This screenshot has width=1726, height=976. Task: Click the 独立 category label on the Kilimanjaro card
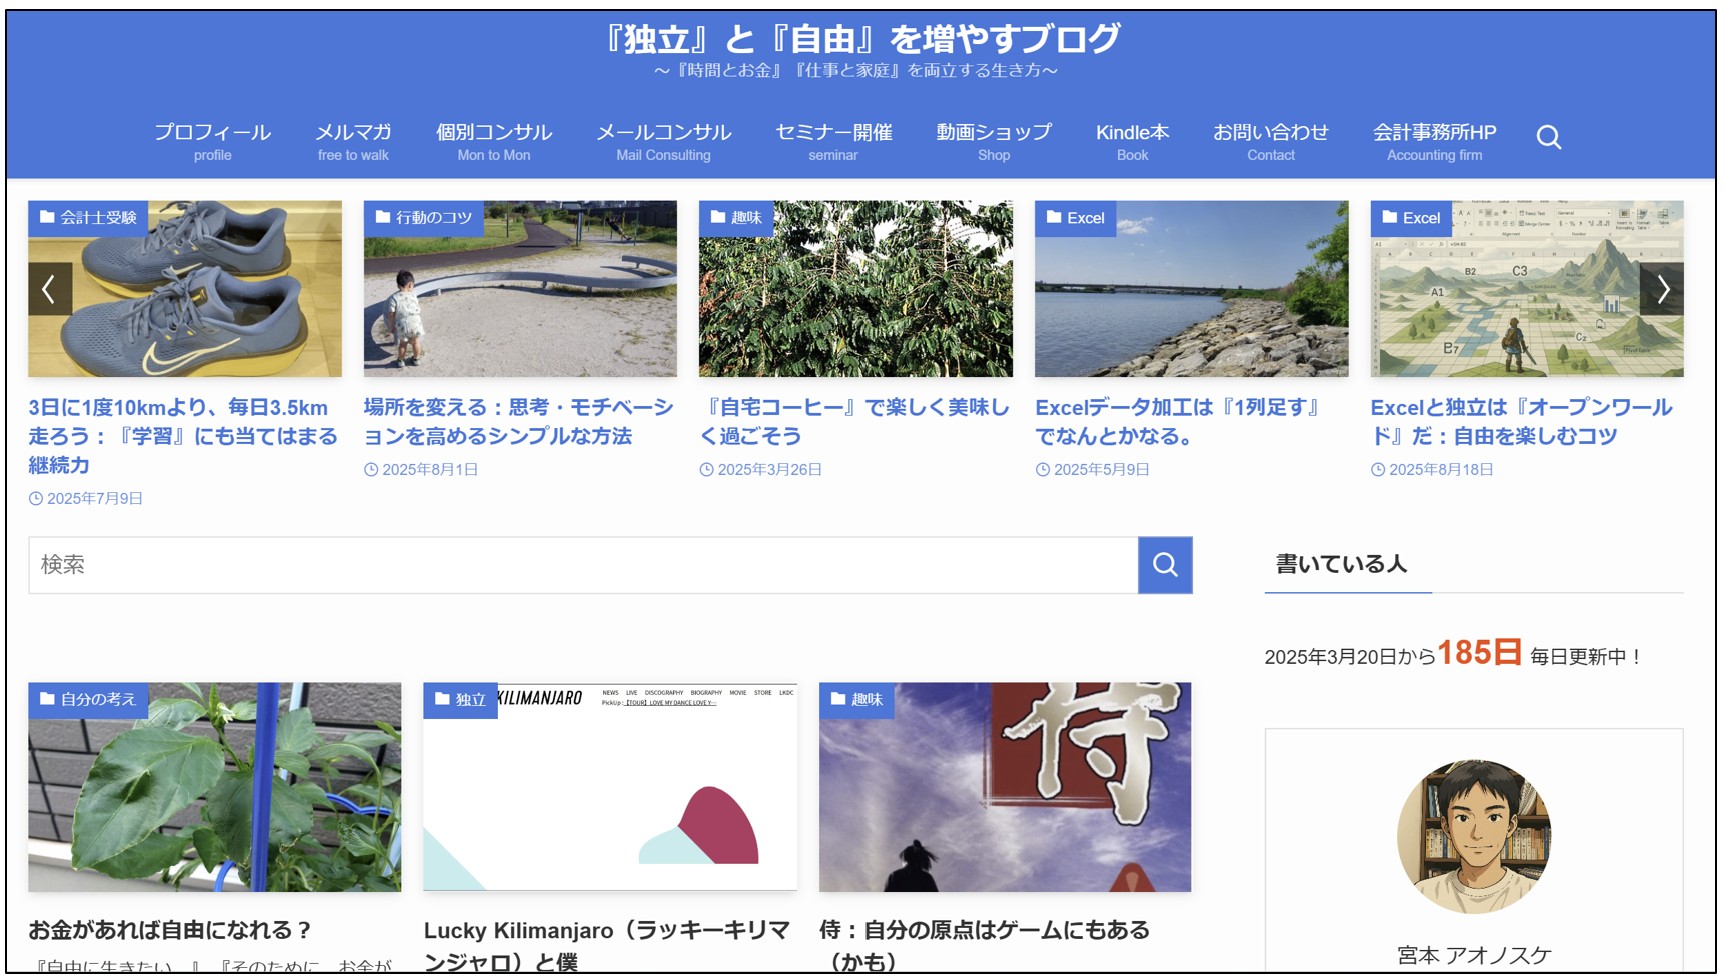point(460,700)
